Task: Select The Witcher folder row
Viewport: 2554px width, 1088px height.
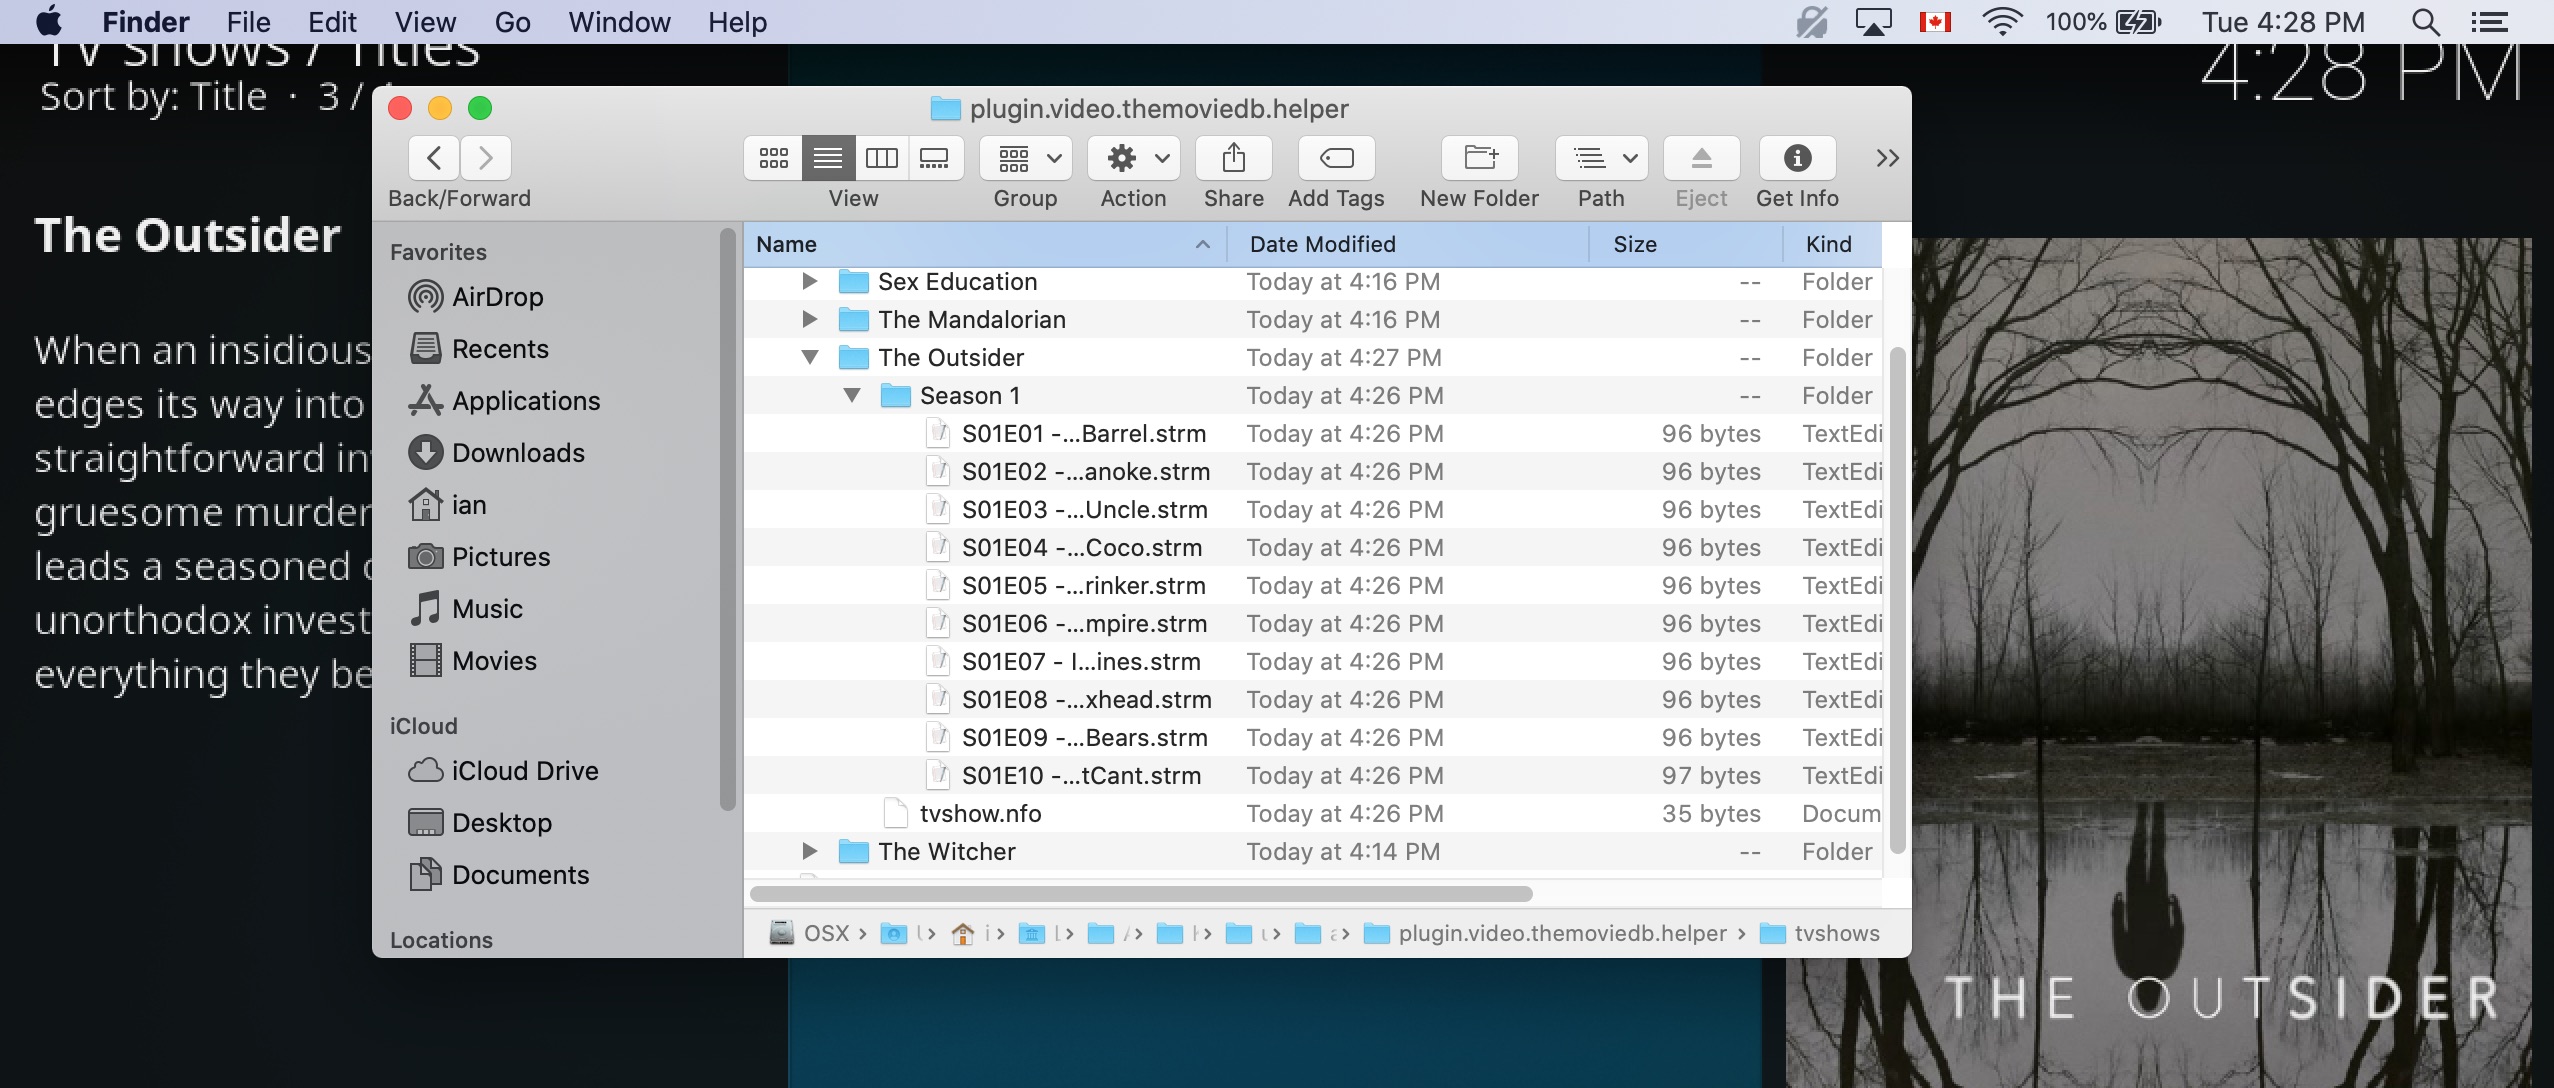Action: pos(1313,852)
